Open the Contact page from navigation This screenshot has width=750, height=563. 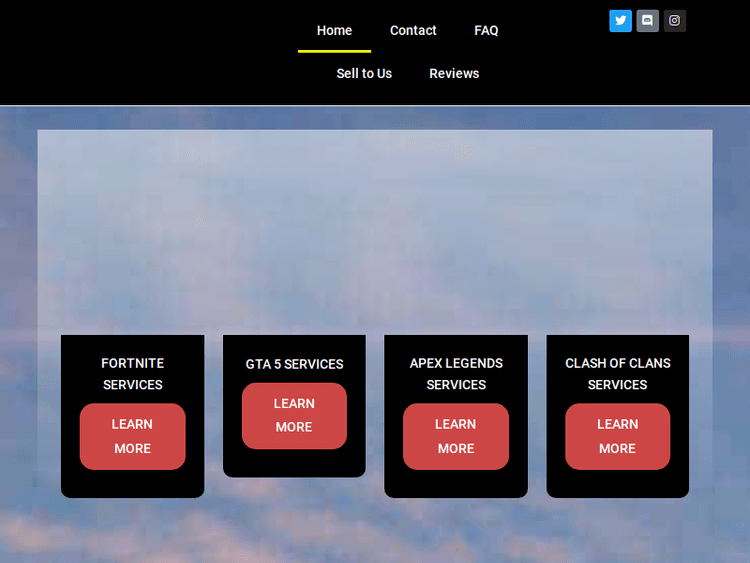point(413,31)
